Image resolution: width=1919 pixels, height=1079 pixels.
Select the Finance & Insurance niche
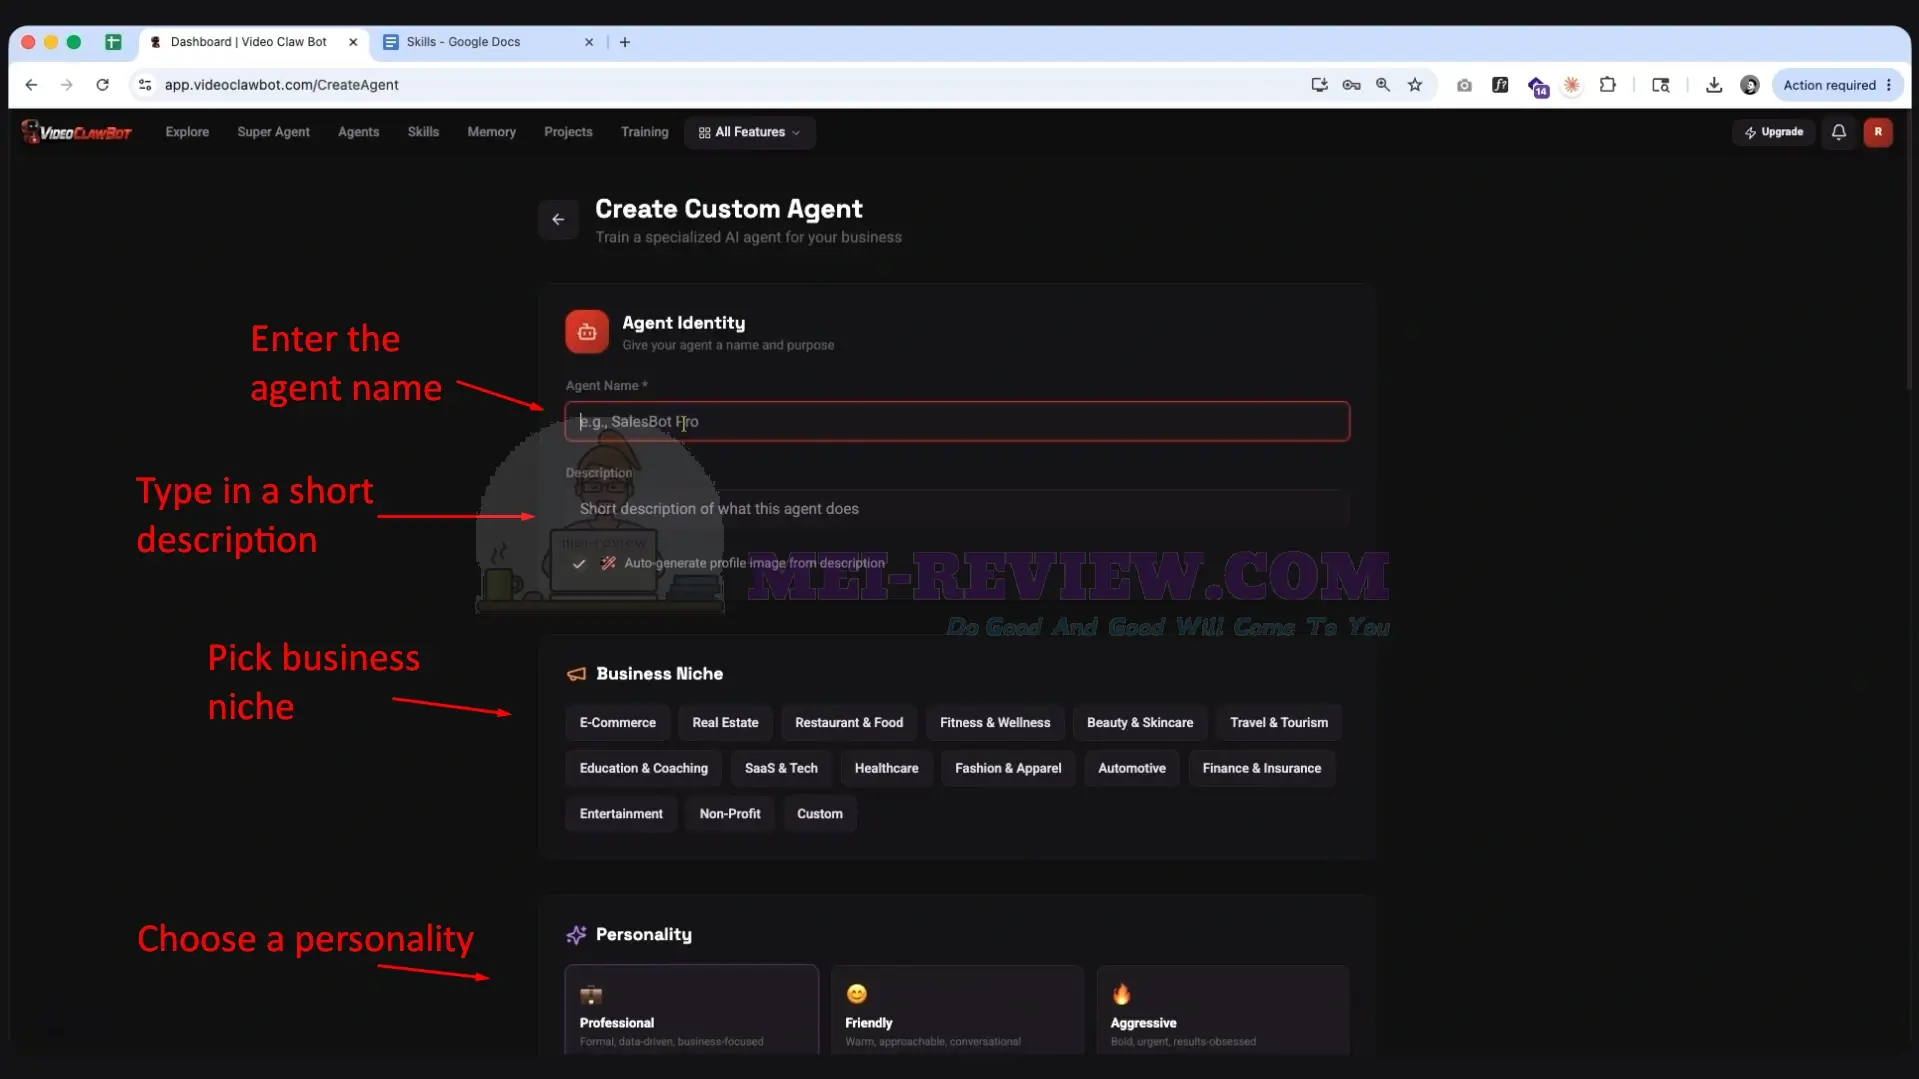pos(1261,769)
